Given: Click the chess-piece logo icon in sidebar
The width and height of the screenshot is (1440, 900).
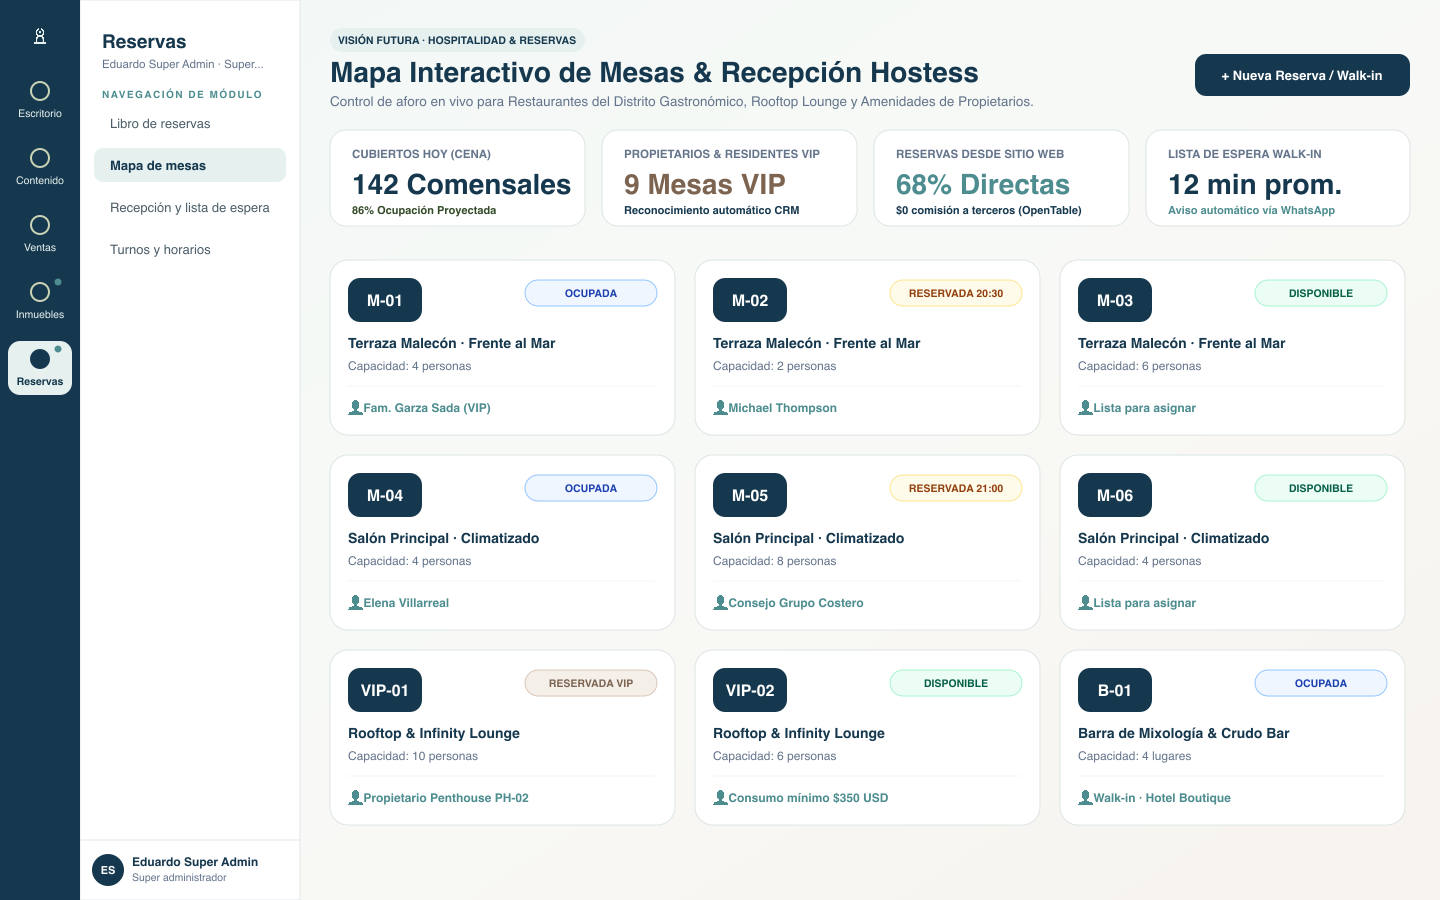Looking at the screenshot, I should pos(40,36).
